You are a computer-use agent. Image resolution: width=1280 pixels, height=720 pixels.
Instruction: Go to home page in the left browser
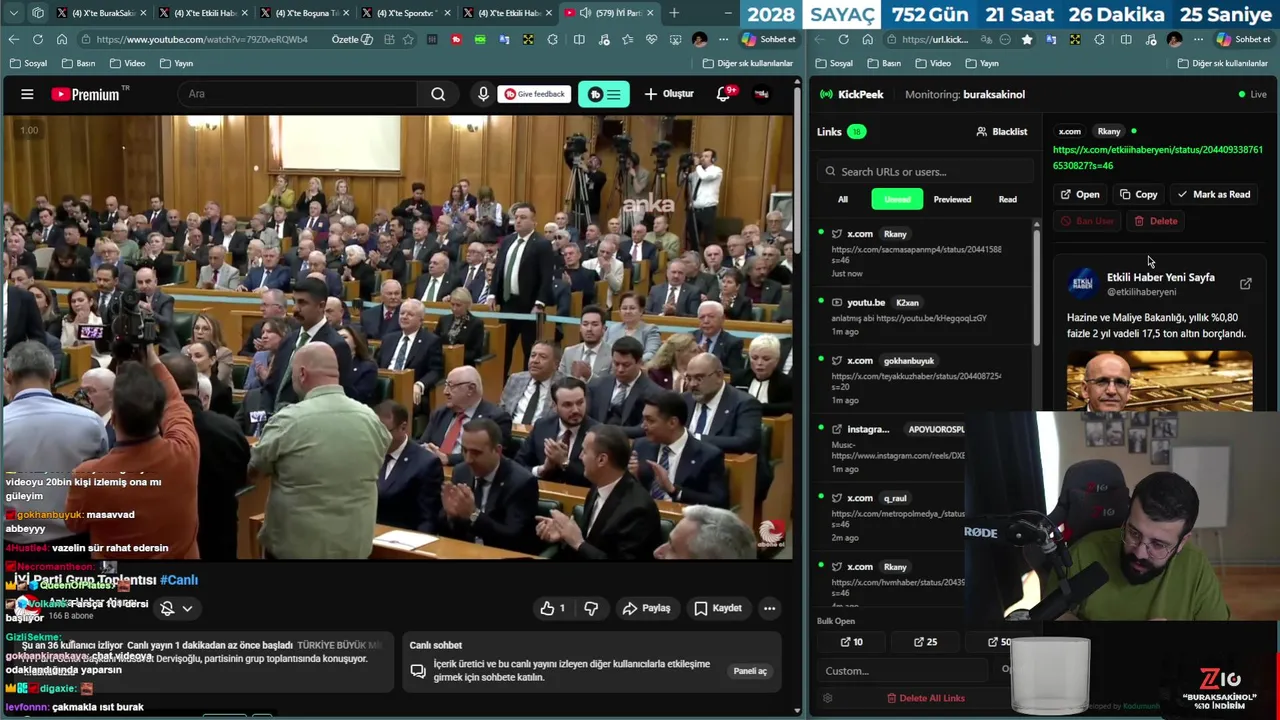[x=61, y=39]
